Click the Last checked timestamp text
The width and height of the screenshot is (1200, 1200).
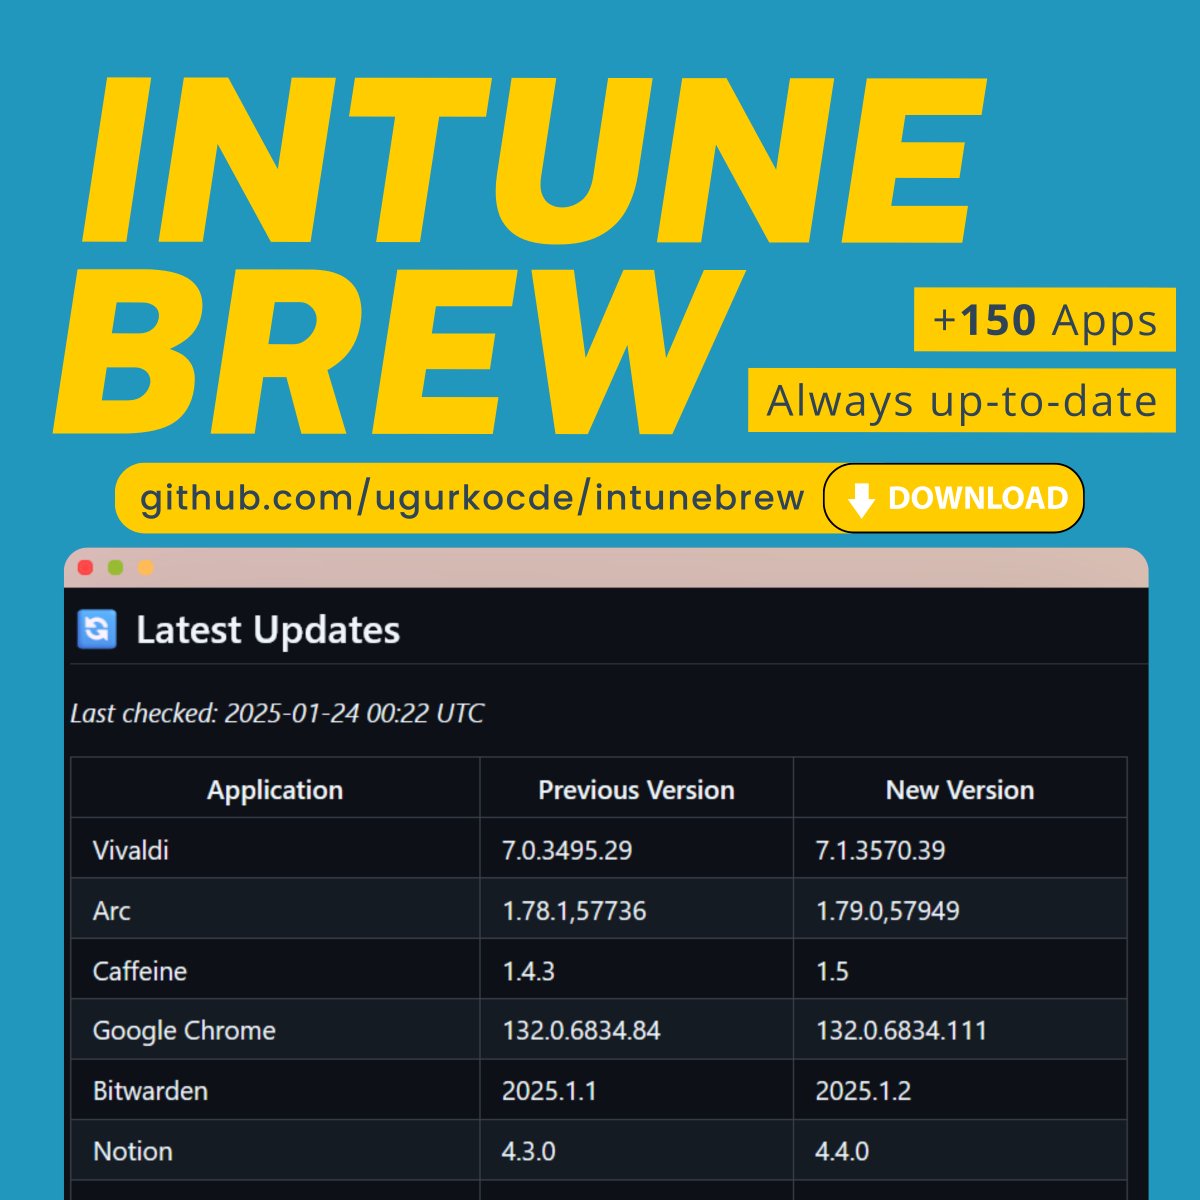click(277, 713)
